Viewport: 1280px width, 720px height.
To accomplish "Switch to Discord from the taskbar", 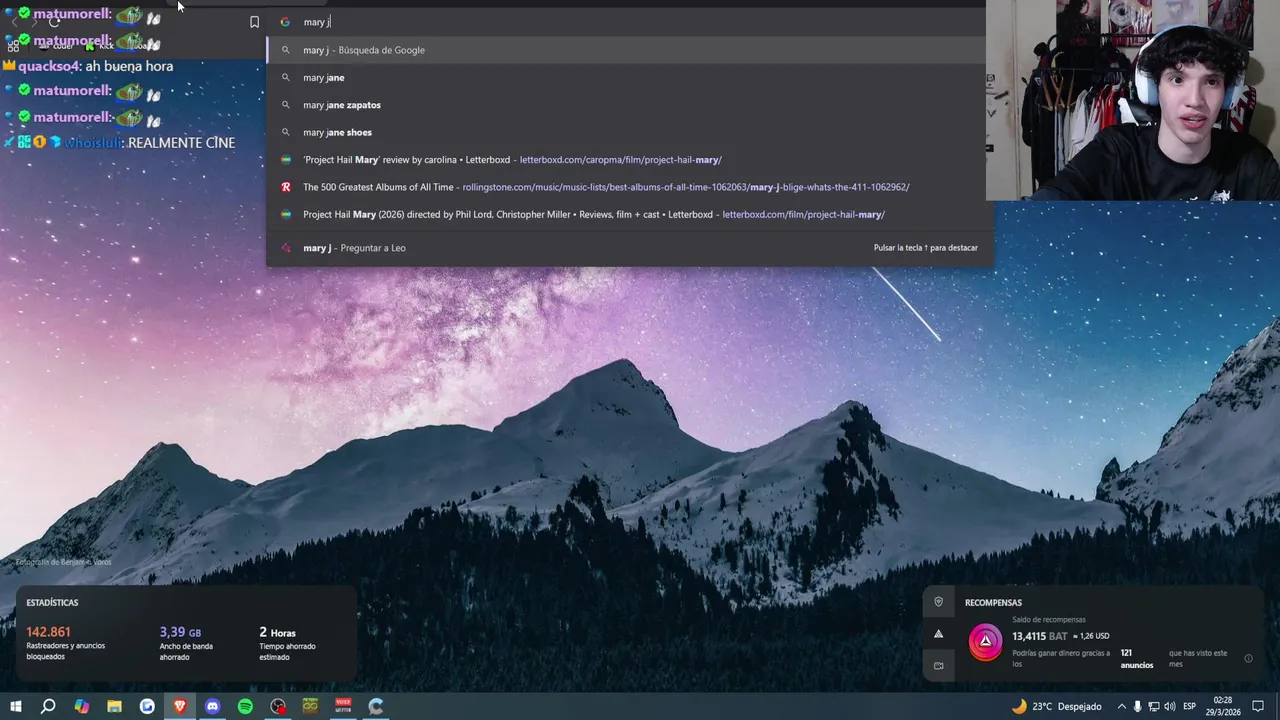I will (x=212, y=706).
